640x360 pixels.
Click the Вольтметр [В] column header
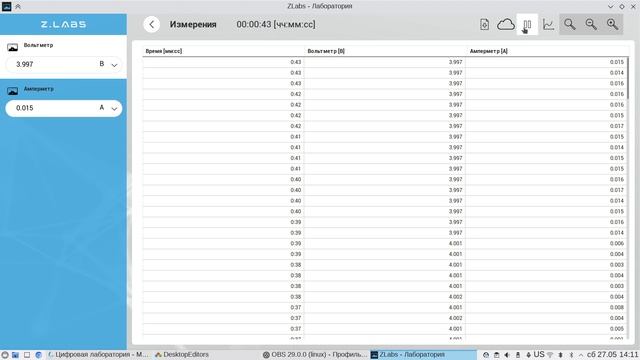click(326, 51)
